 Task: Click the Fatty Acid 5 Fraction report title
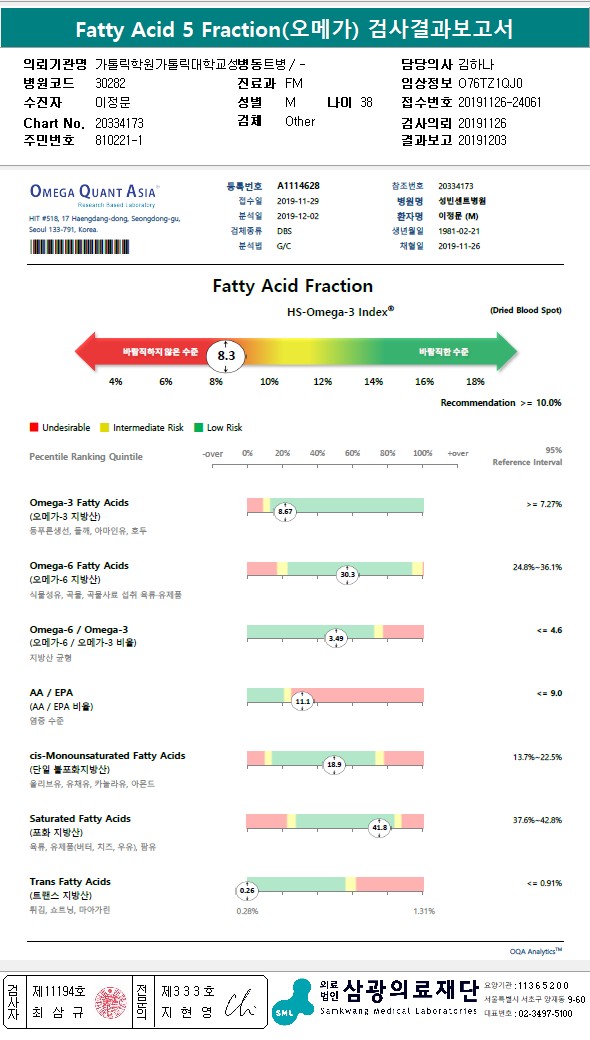294,29
